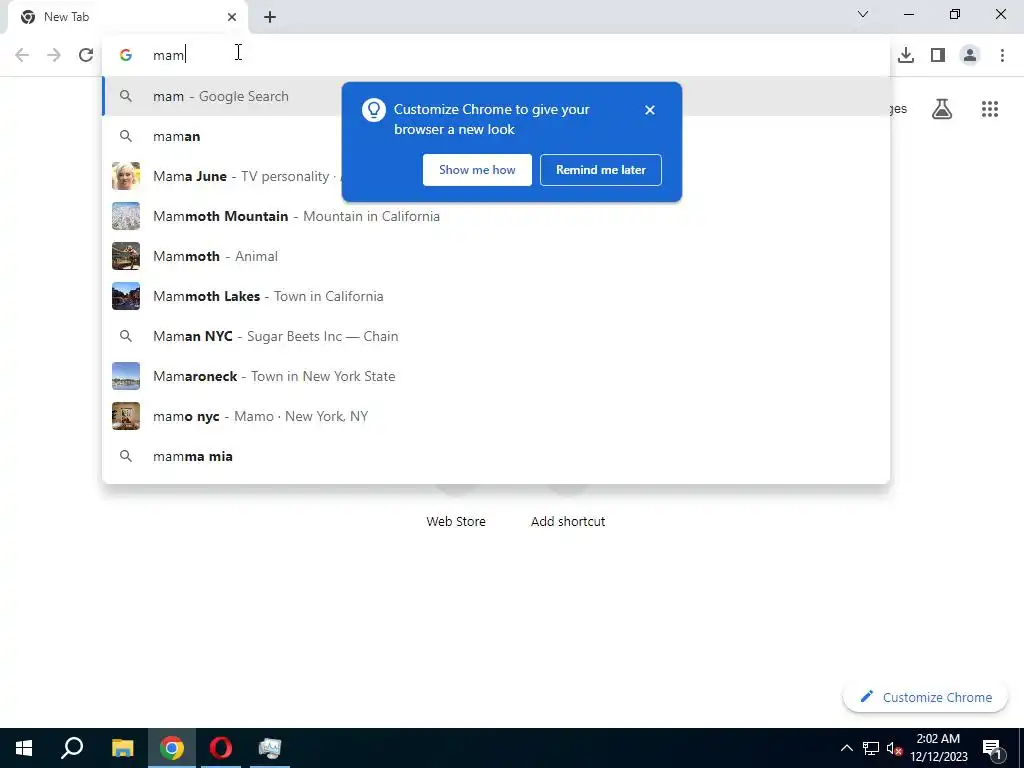This screenshot has height=768, width=1024.
Task: Click the lightbulb icon in tooltip
Action: 374,110
